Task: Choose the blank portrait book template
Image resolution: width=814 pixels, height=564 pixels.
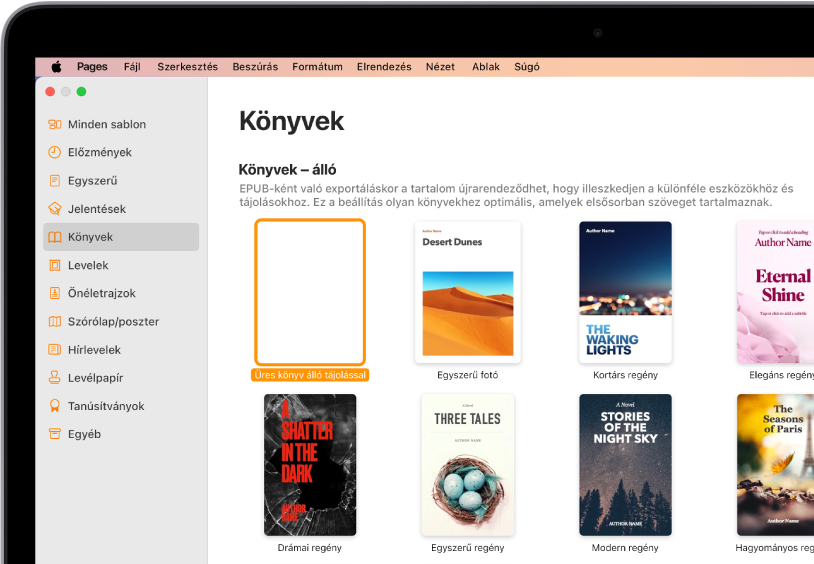Action: 310,292
